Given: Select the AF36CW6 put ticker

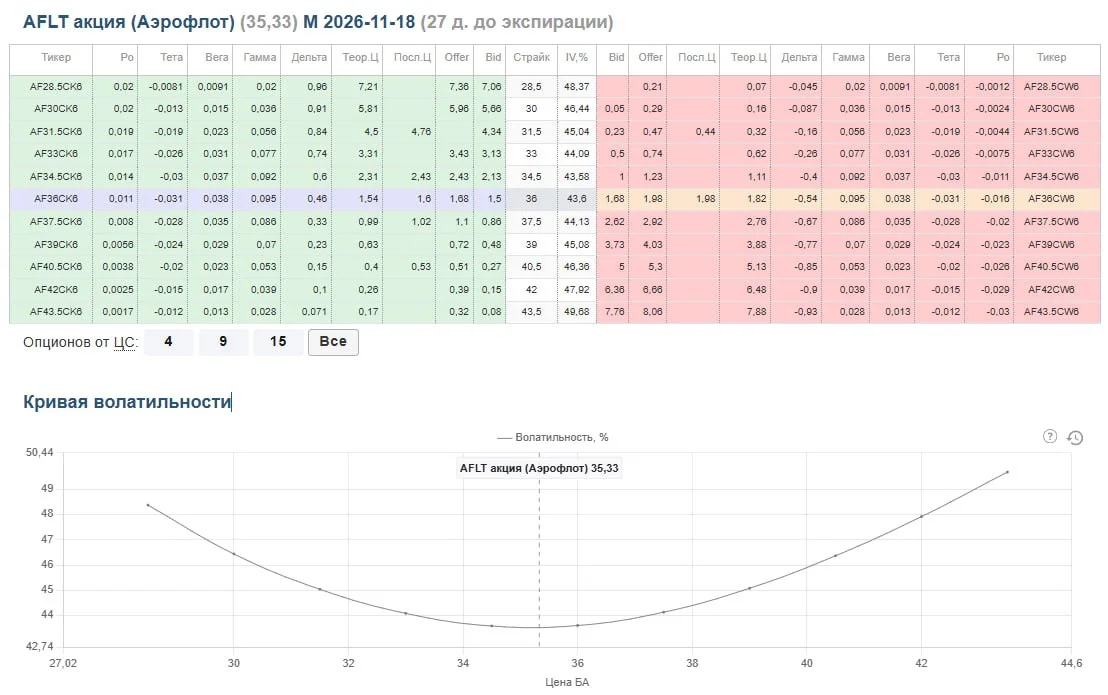Looking at the screenshot, I should pos(1051,198).
